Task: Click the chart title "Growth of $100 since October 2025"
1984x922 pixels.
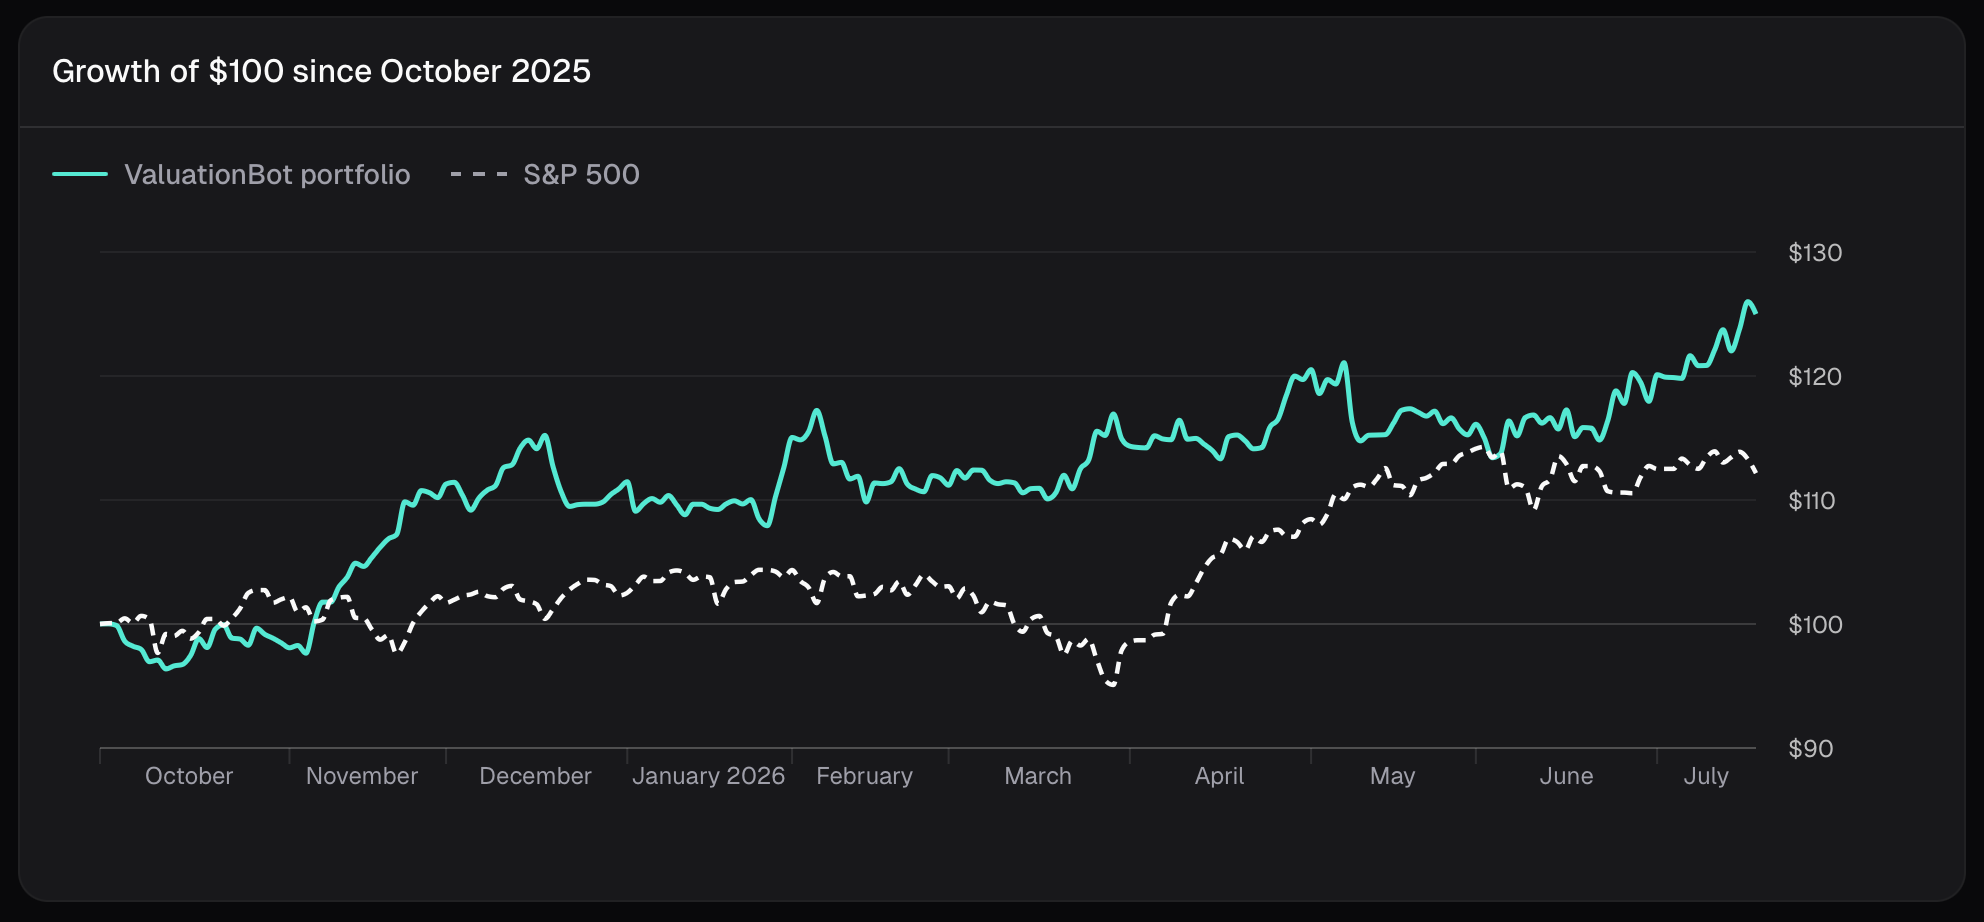Action: point(321,71)
